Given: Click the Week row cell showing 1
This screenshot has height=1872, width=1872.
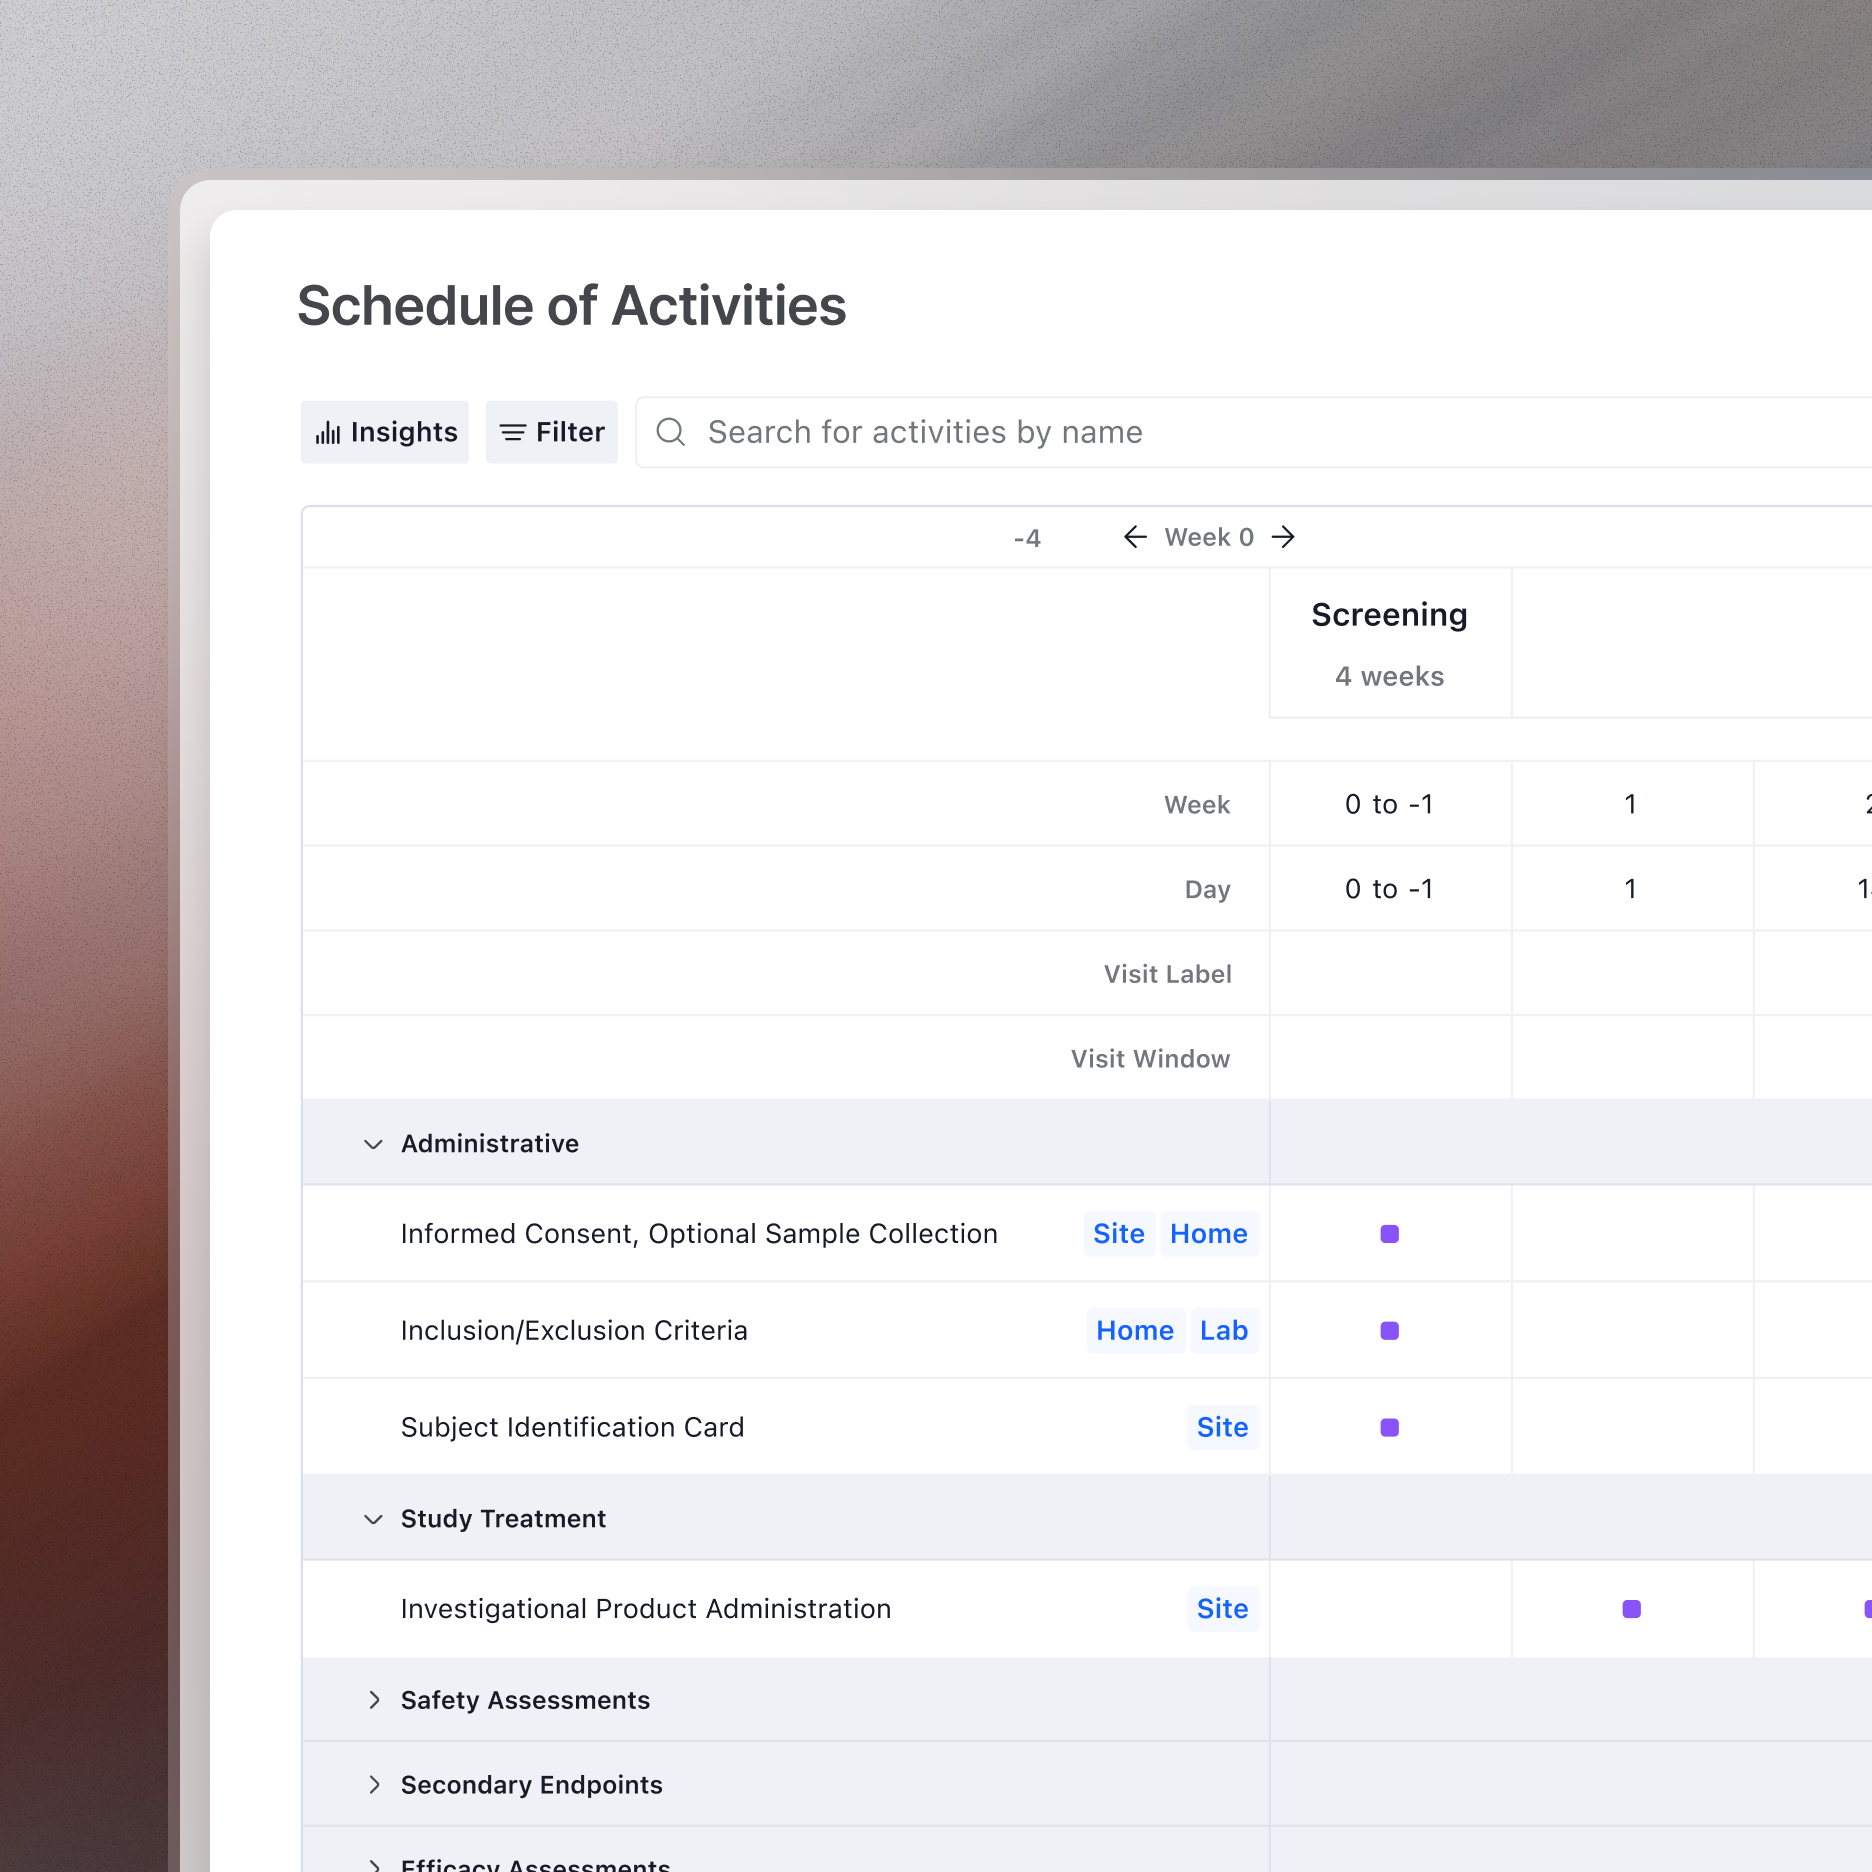Looking at the screenshot, I should (1632, 804).
